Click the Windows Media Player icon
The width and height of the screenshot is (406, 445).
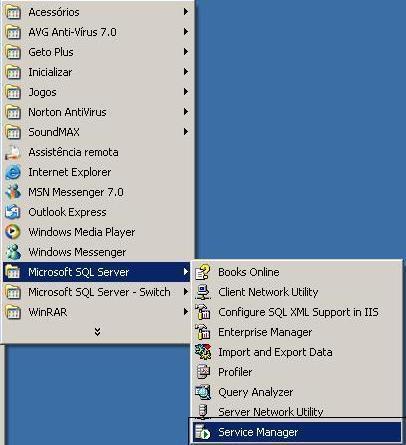click(x=13, y=232)
